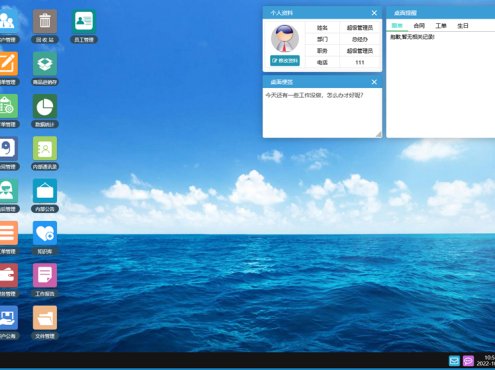Click the taskbar clock
Viewport: 495px width, 370px height.
pos(486,361)
